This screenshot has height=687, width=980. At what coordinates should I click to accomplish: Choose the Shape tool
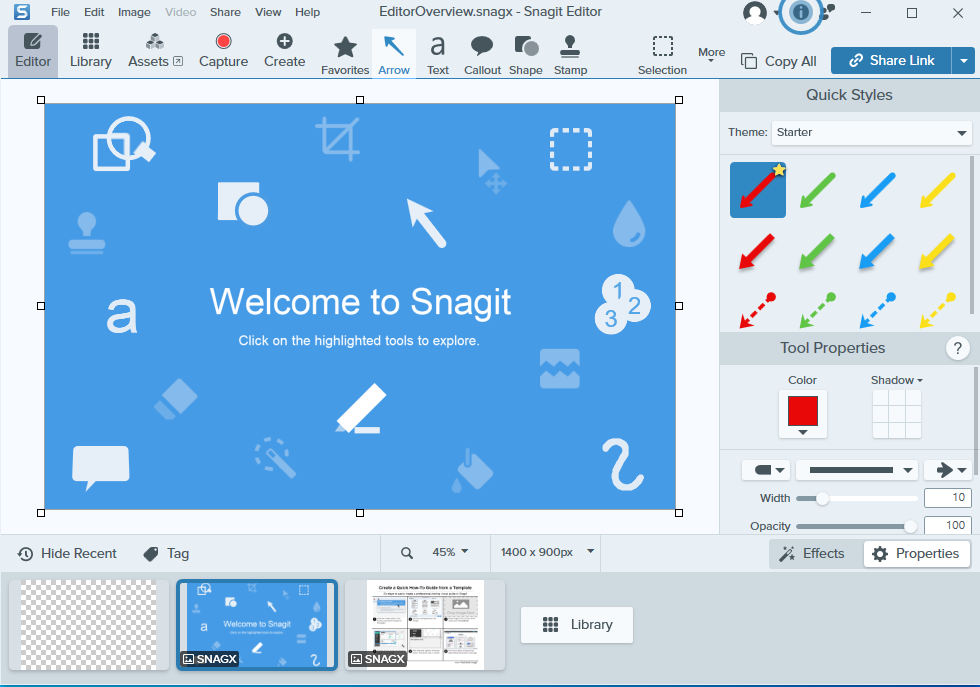(x=525, y=54)
